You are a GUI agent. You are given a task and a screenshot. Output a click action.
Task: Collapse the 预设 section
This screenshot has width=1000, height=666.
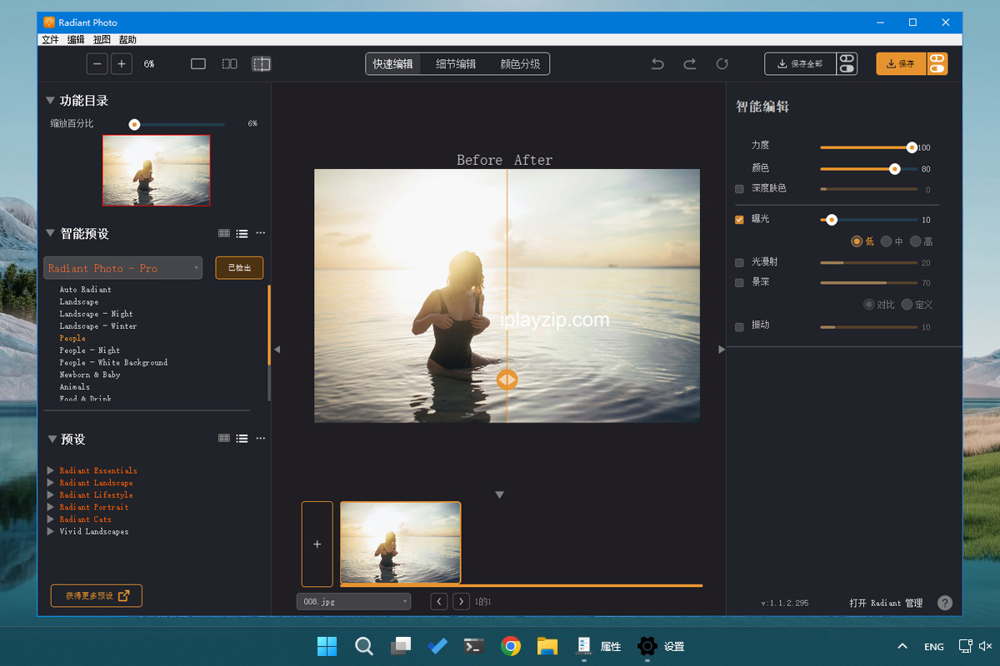point(52,439)
